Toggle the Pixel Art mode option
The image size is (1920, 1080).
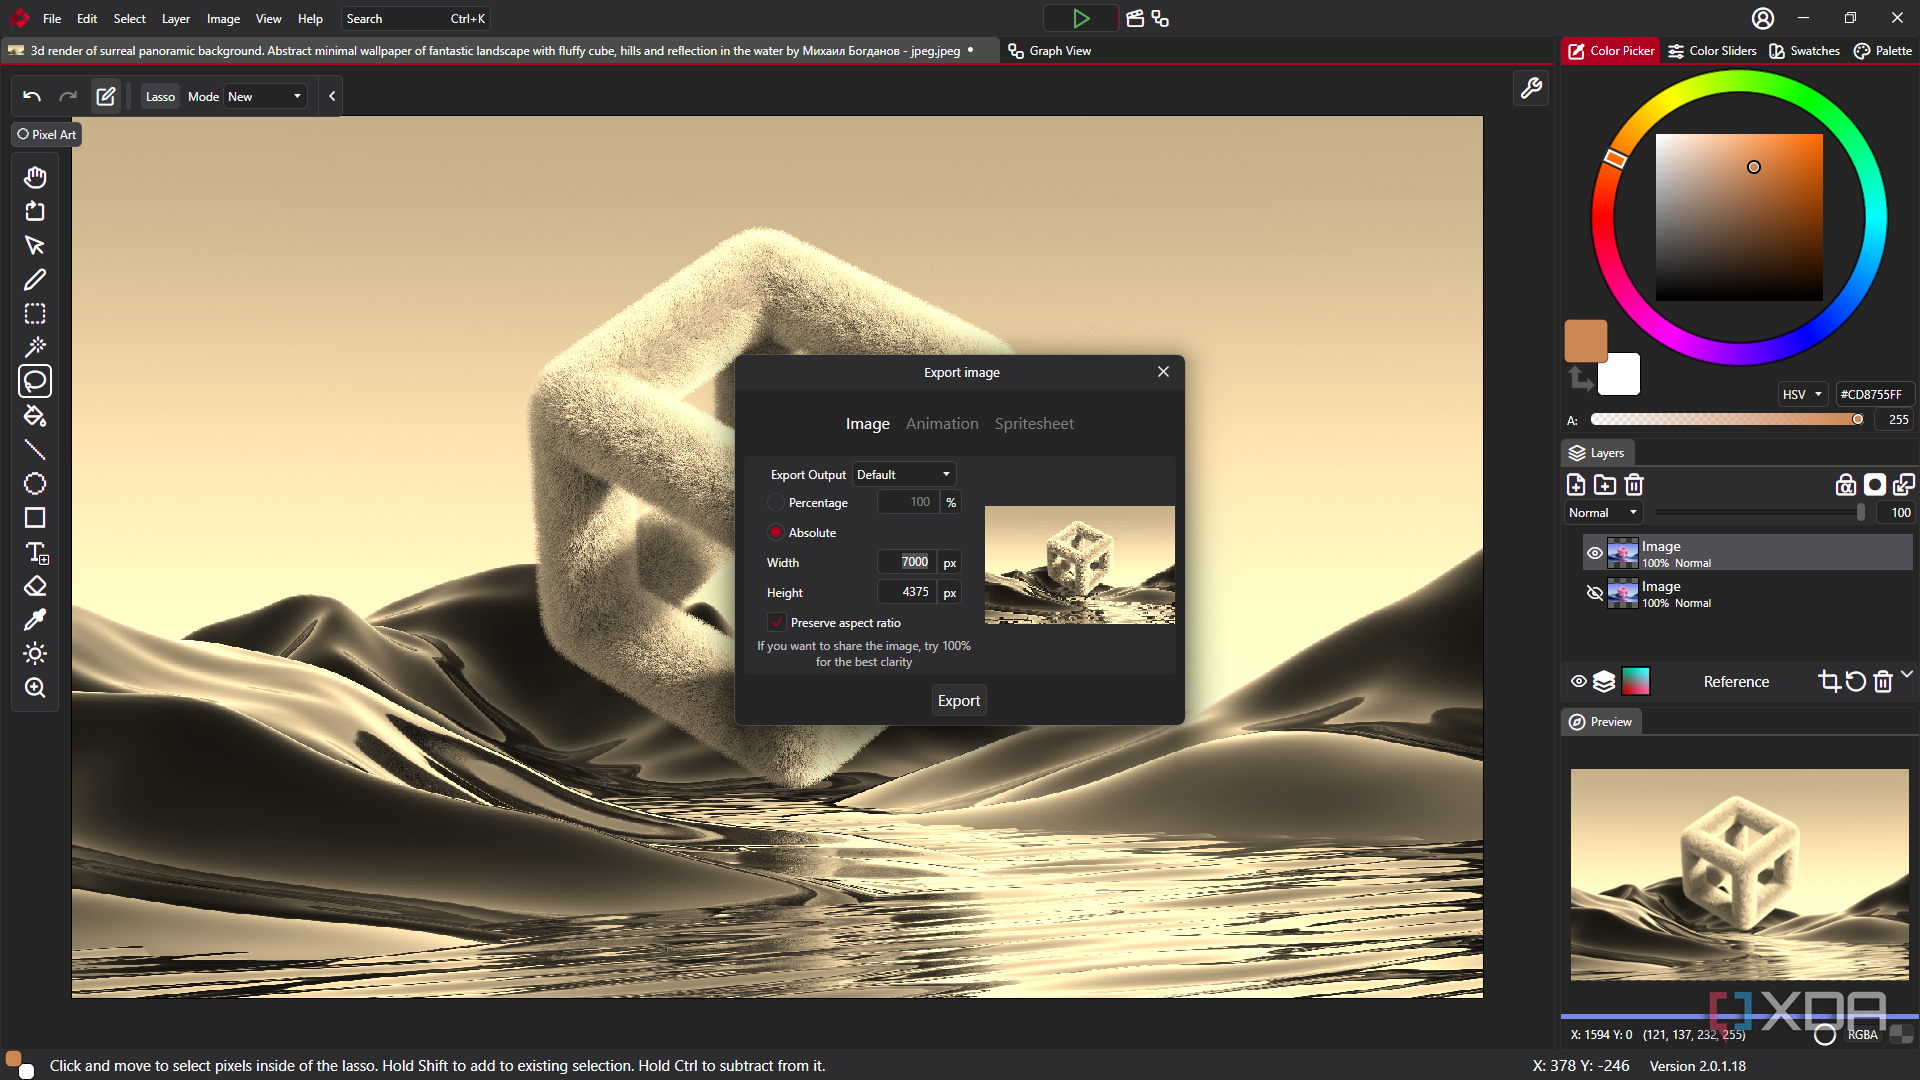point(47,134)
